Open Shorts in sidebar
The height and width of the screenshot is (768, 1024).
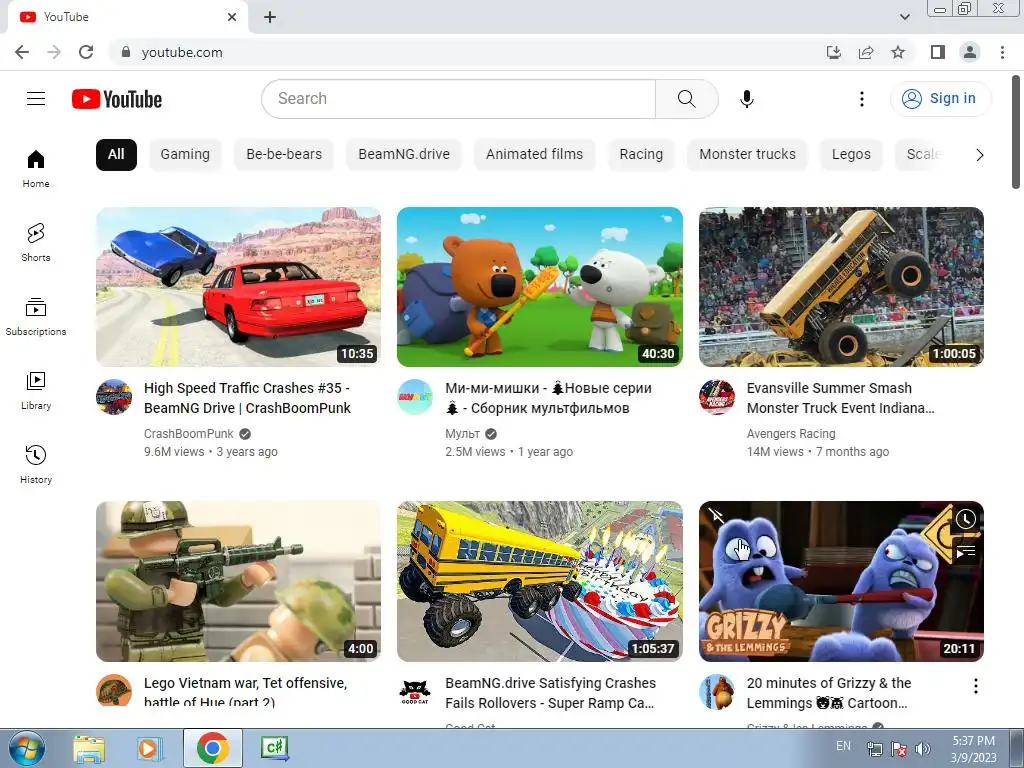pos(36,242)
